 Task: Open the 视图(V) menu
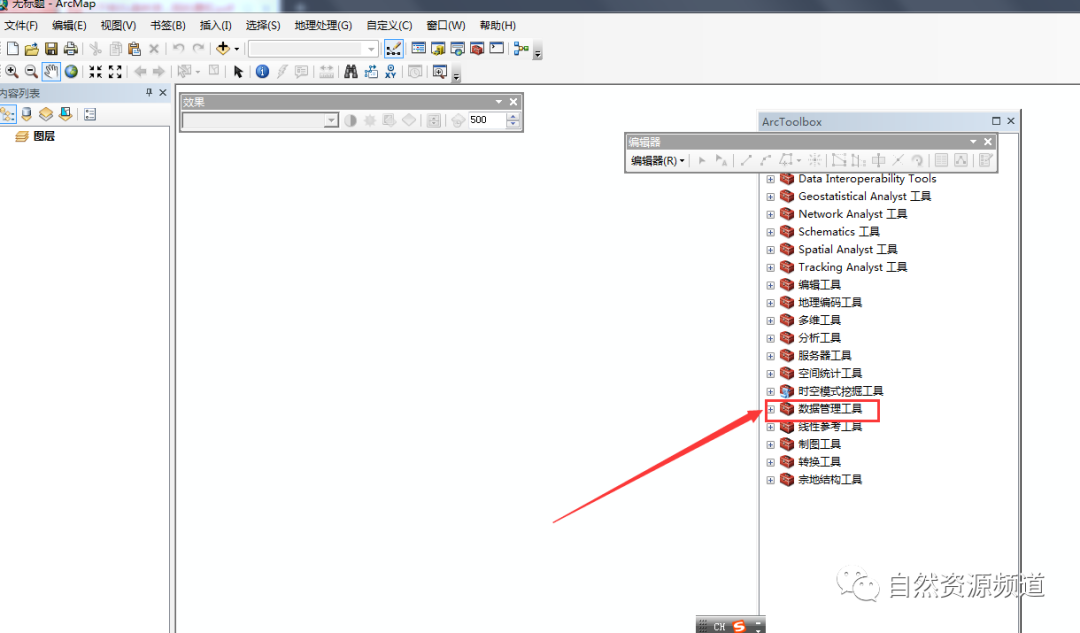coord(118,25)
